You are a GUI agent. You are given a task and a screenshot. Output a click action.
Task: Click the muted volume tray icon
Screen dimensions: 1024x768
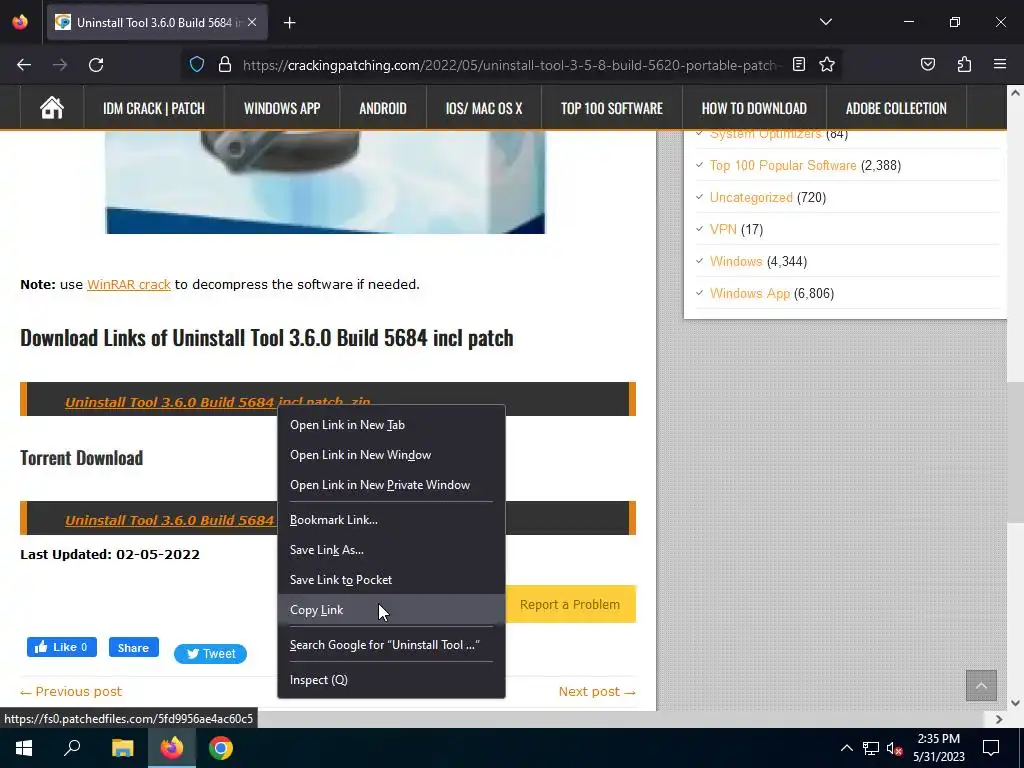pyautogui.click(x=895, y=748)
